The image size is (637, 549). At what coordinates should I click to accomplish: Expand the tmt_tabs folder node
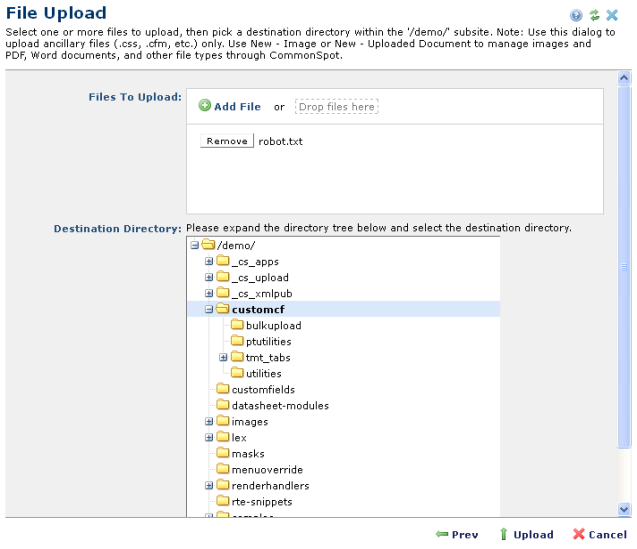click(223, 358)
